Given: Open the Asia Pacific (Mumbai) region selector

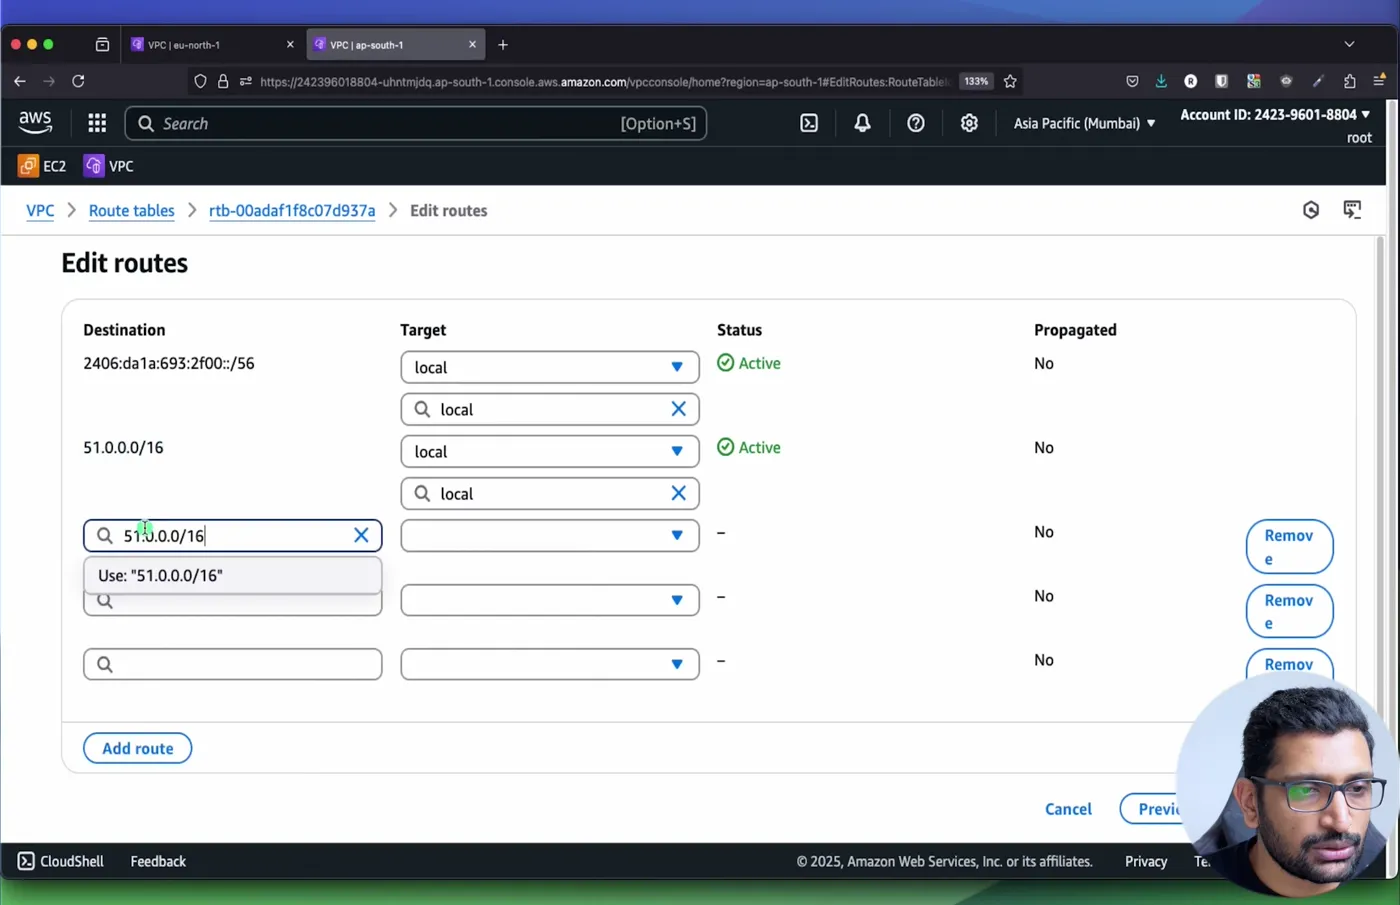Looking at the screenshot, I should 1084,123.
